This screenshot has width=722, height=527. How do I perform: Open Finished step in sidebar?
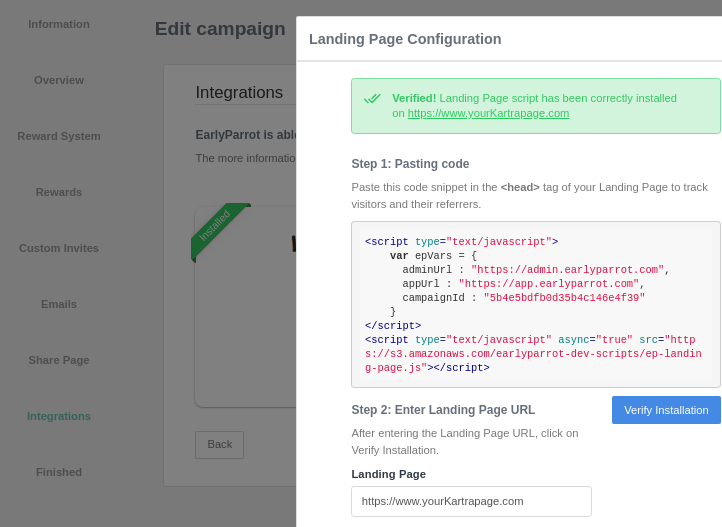tap(58, 472)
